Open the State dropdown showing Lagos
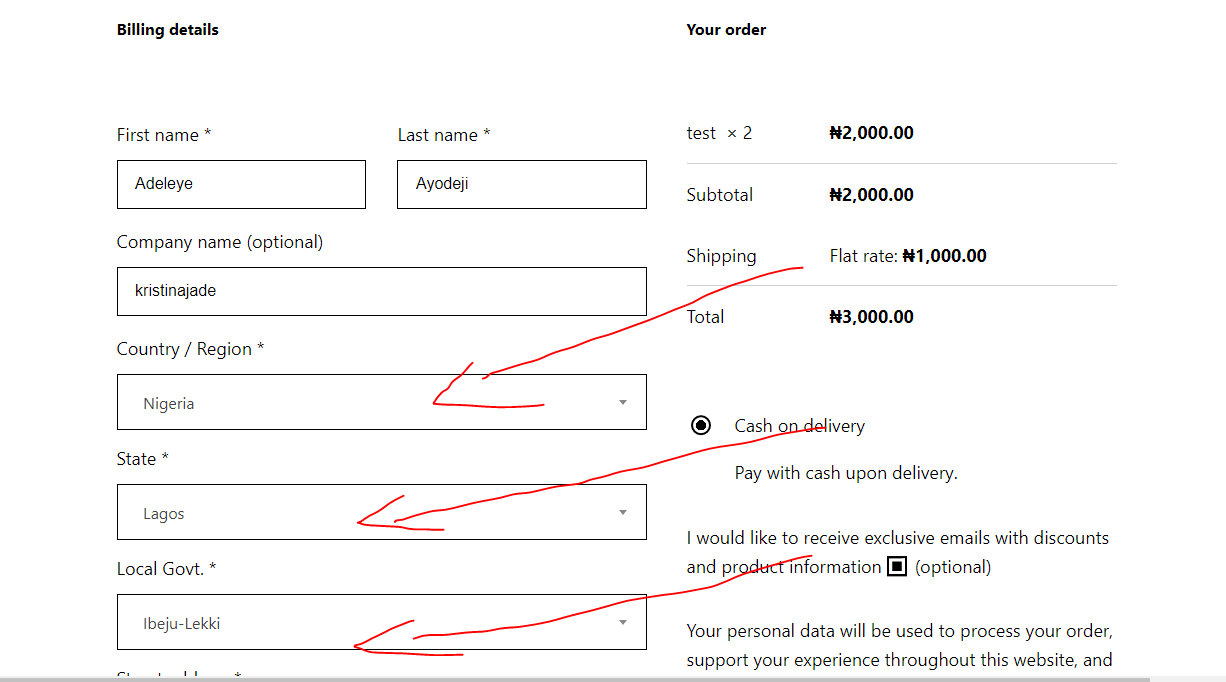This screenshot has width=1226, height=682. (x=382, y=512)
